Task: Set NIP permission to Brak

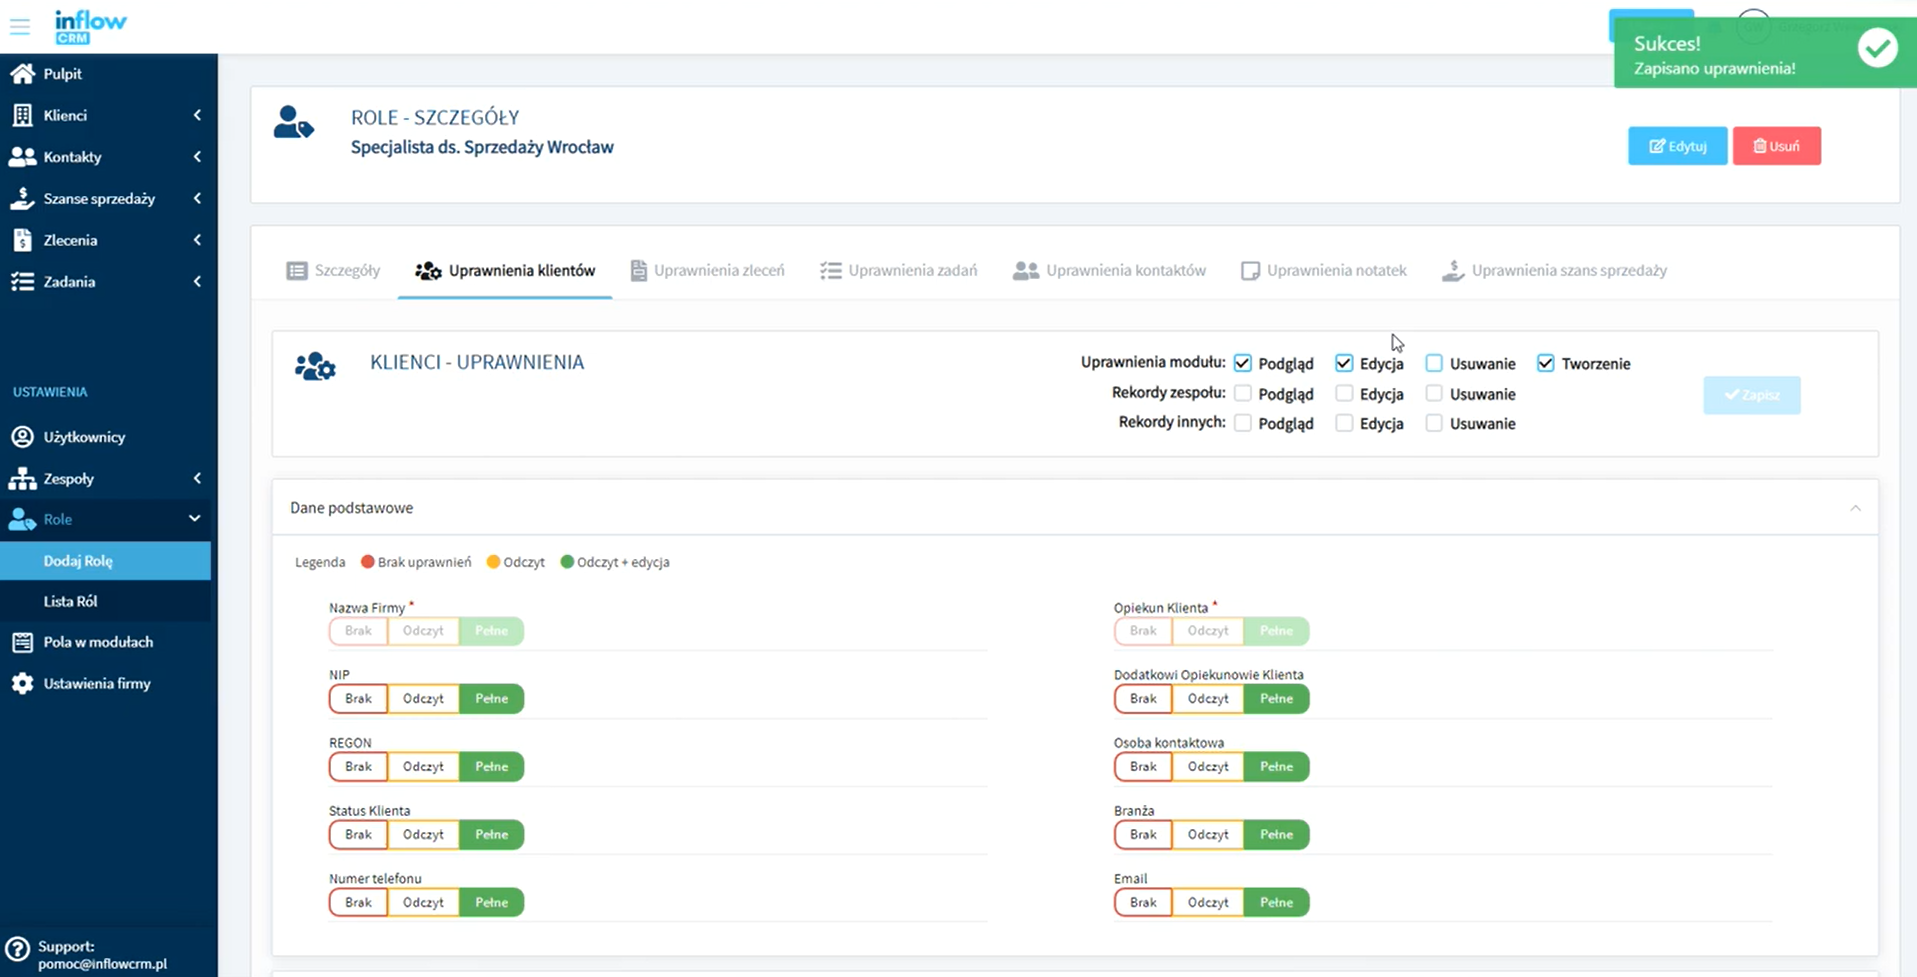Action: coord(358,699)
